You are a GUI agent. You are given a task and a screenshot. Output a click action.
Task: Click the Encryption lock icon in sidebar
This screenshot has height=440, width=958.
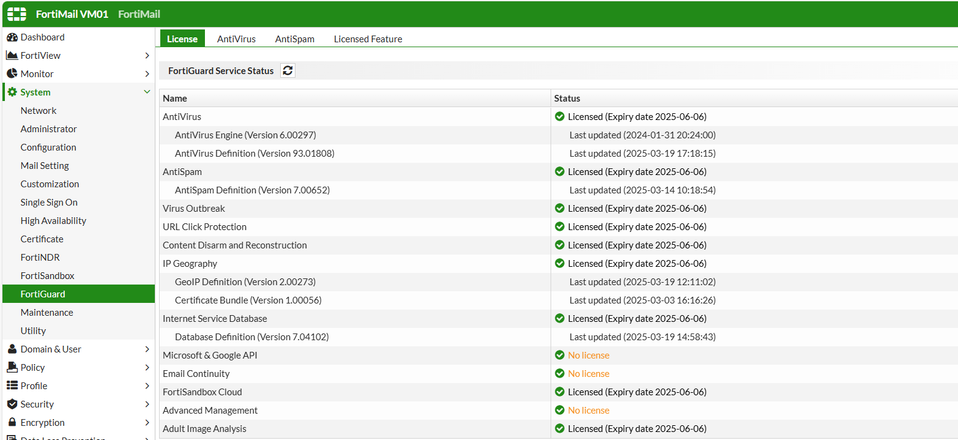tap(12, 423)
